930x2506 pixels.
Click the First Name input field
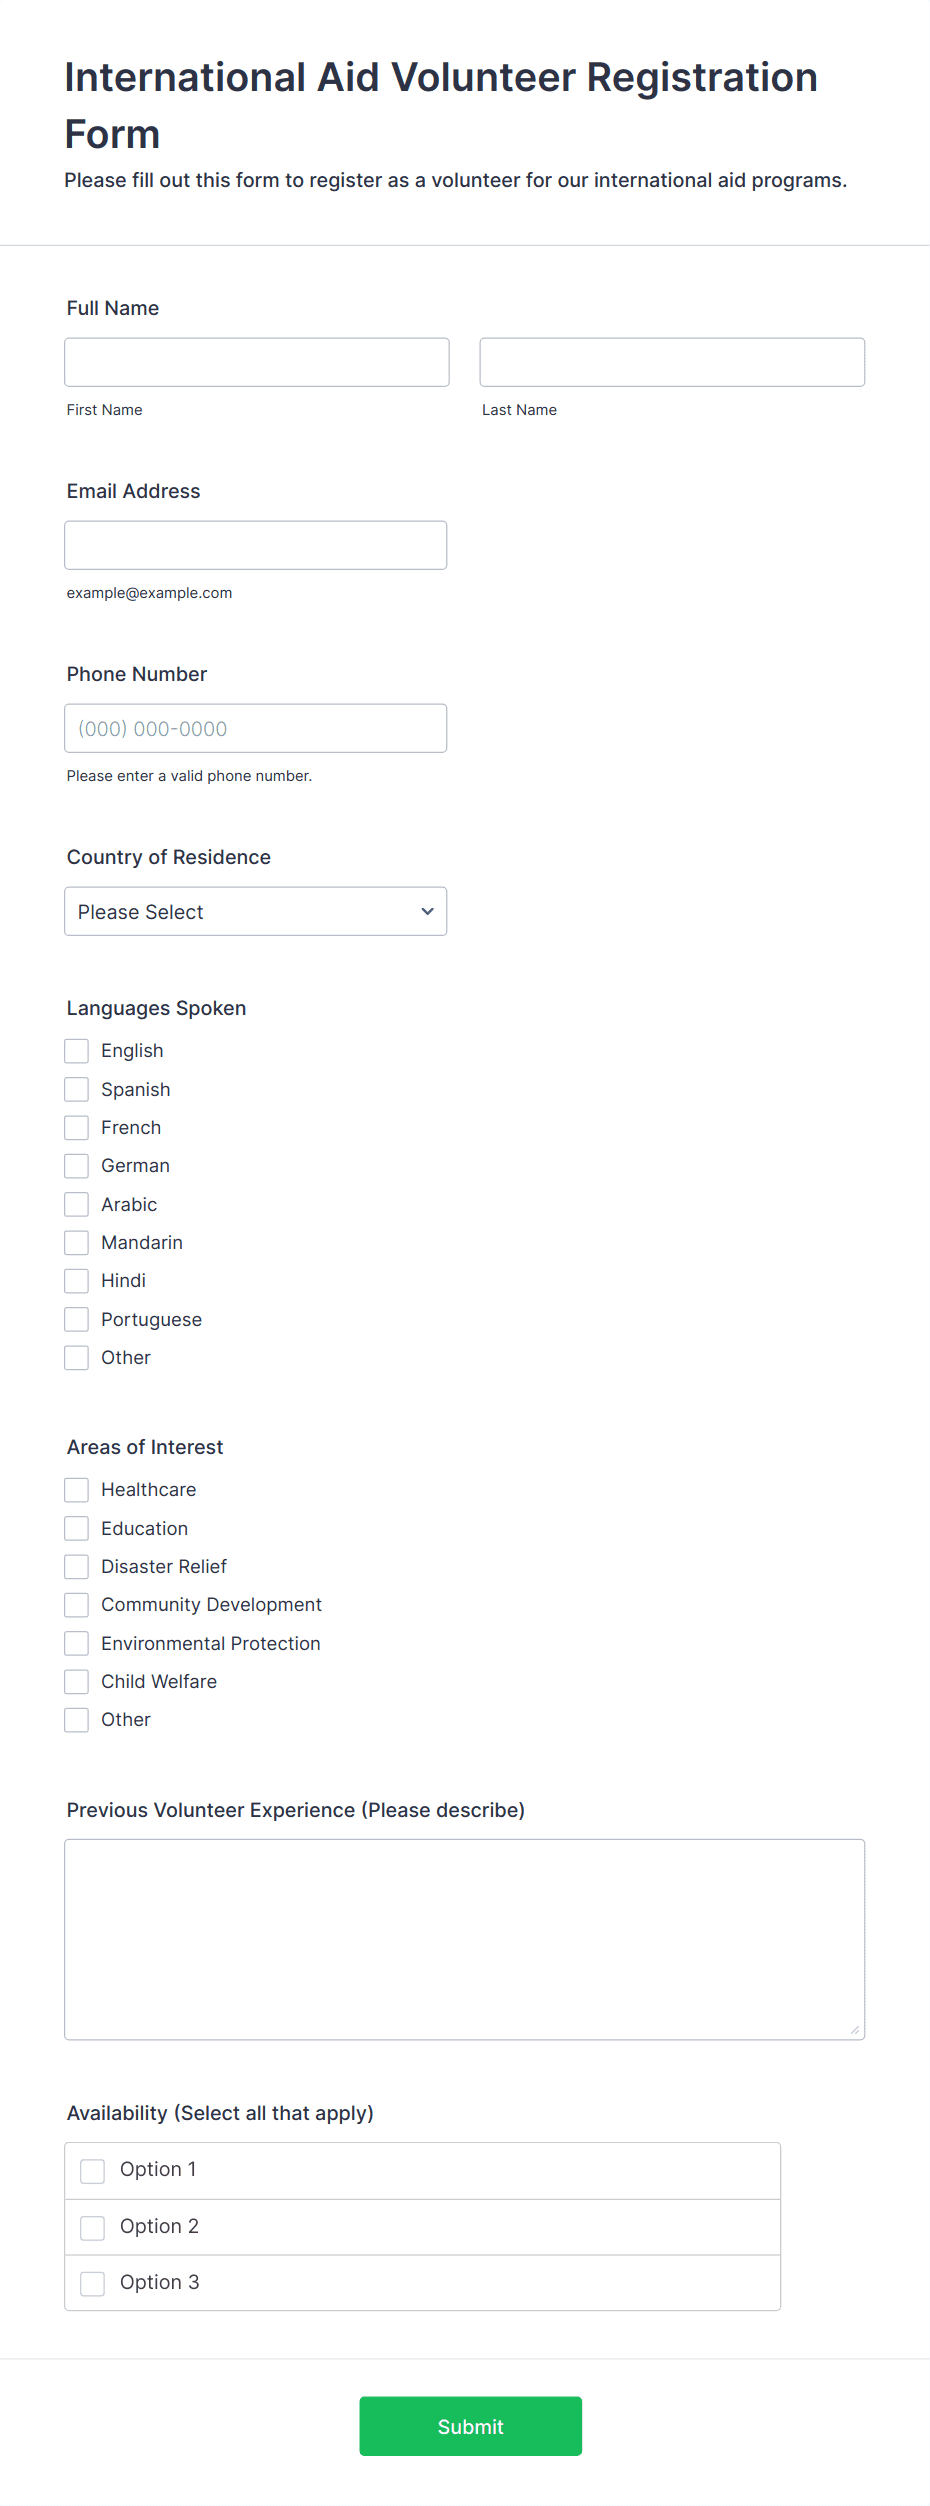pos(257,362)
